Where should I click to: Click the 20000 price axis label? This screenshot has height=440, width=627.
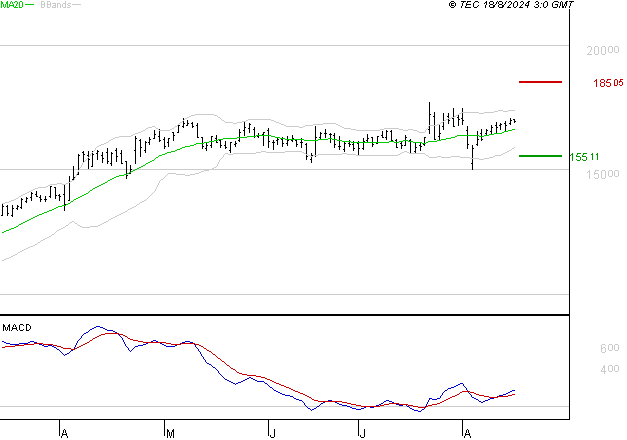click(603, 50)
